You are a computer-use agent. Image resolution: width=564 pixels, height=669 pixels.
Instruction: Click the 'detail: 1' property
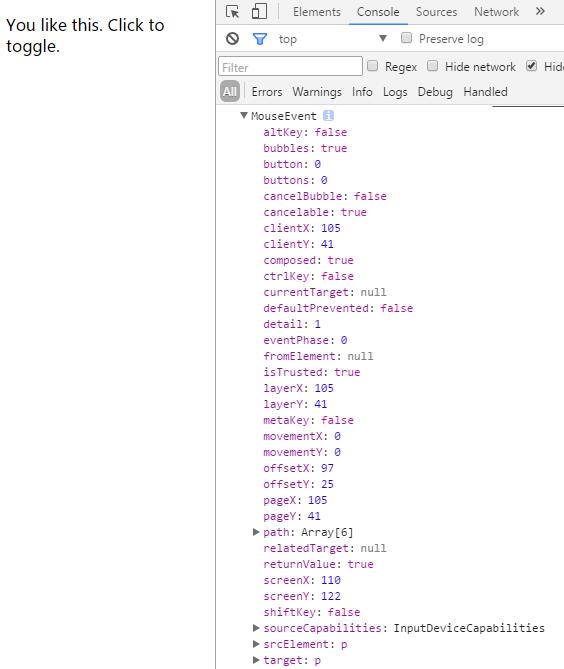(292, 324)
